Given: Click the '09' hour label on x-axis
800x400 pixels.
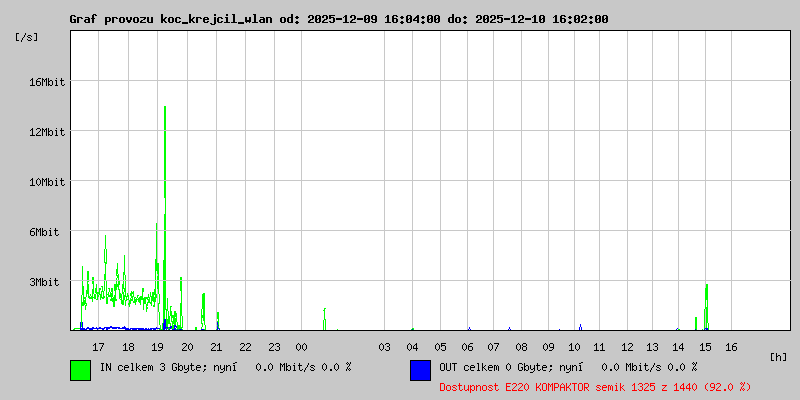Looking at the screenshot, I should 548,347.
